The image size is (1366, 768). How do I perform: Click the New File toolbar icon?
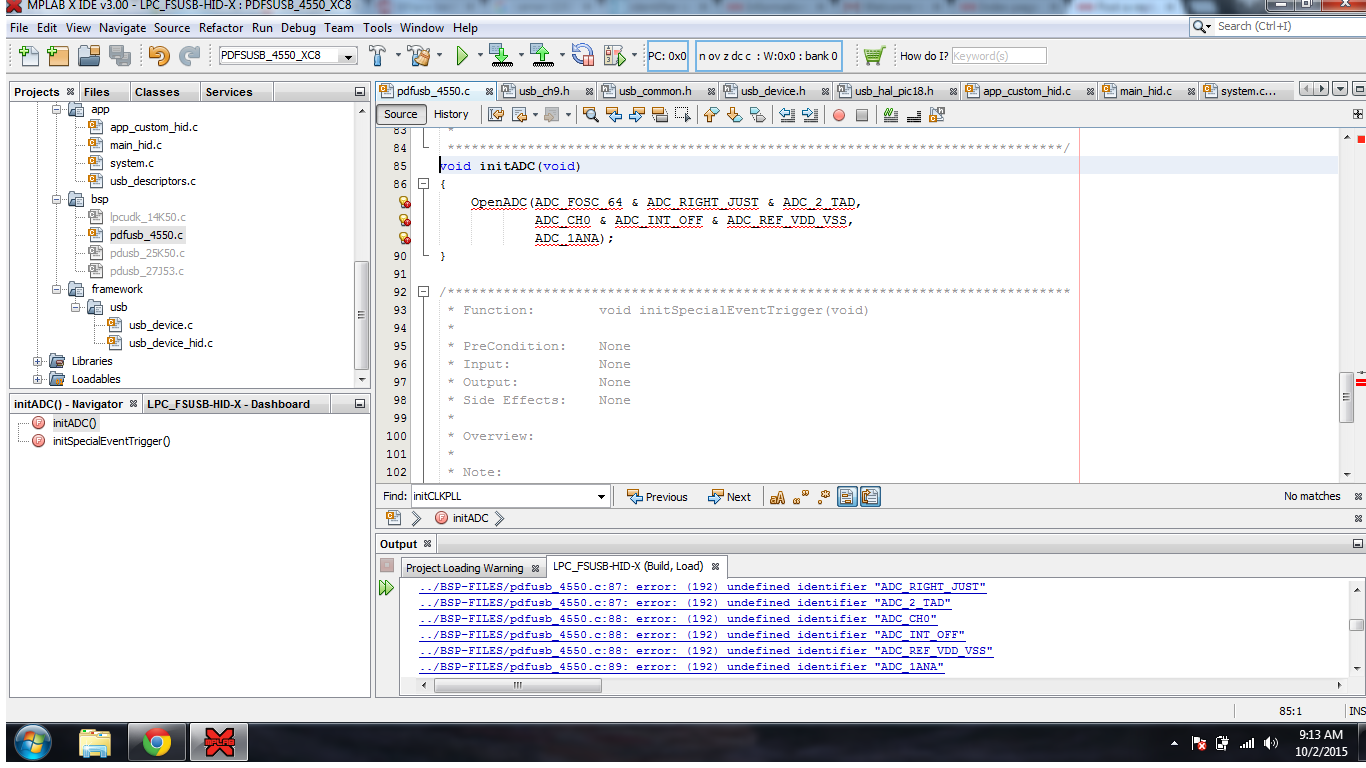[28, 56]
